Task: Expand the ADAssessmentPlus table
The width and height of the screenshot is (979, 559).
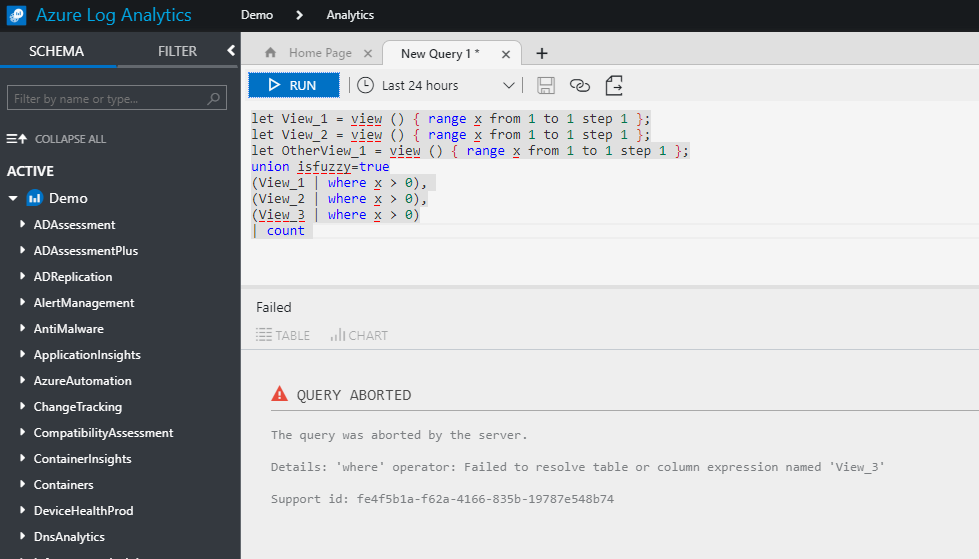Action: tap(22, 250)
